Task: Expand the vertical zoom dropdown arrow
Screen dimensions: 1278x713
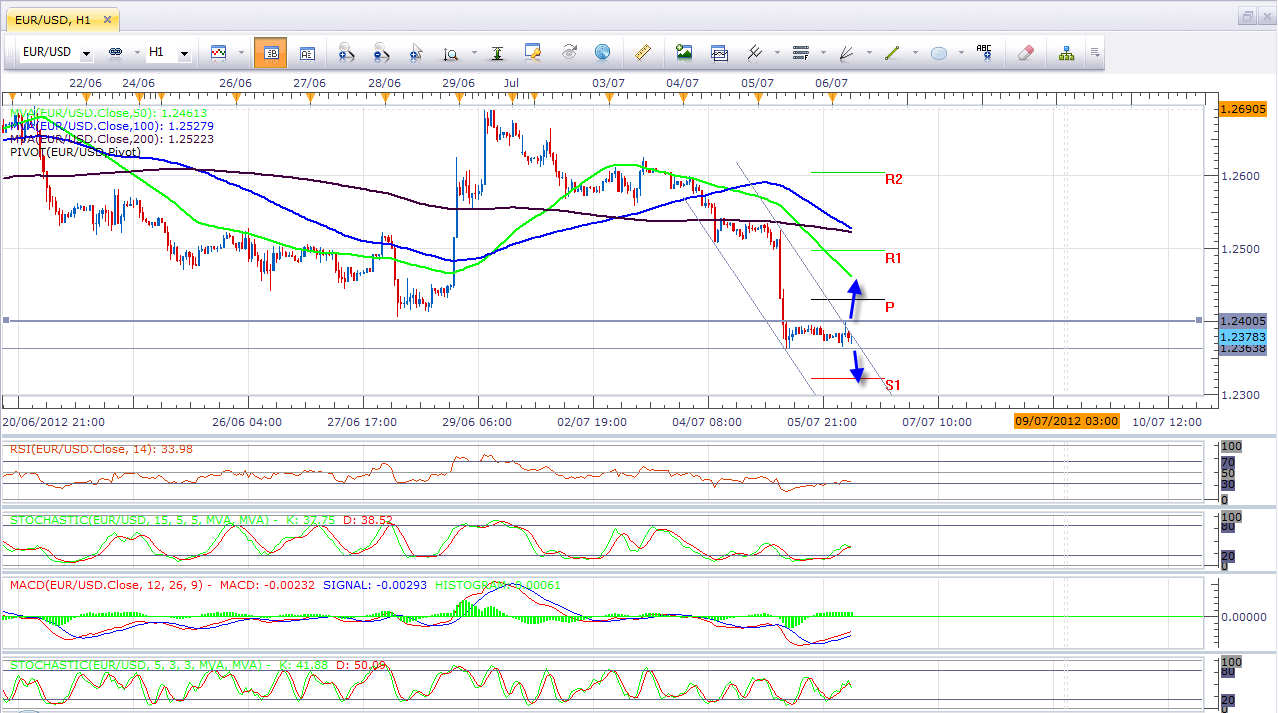Action: 473,53
